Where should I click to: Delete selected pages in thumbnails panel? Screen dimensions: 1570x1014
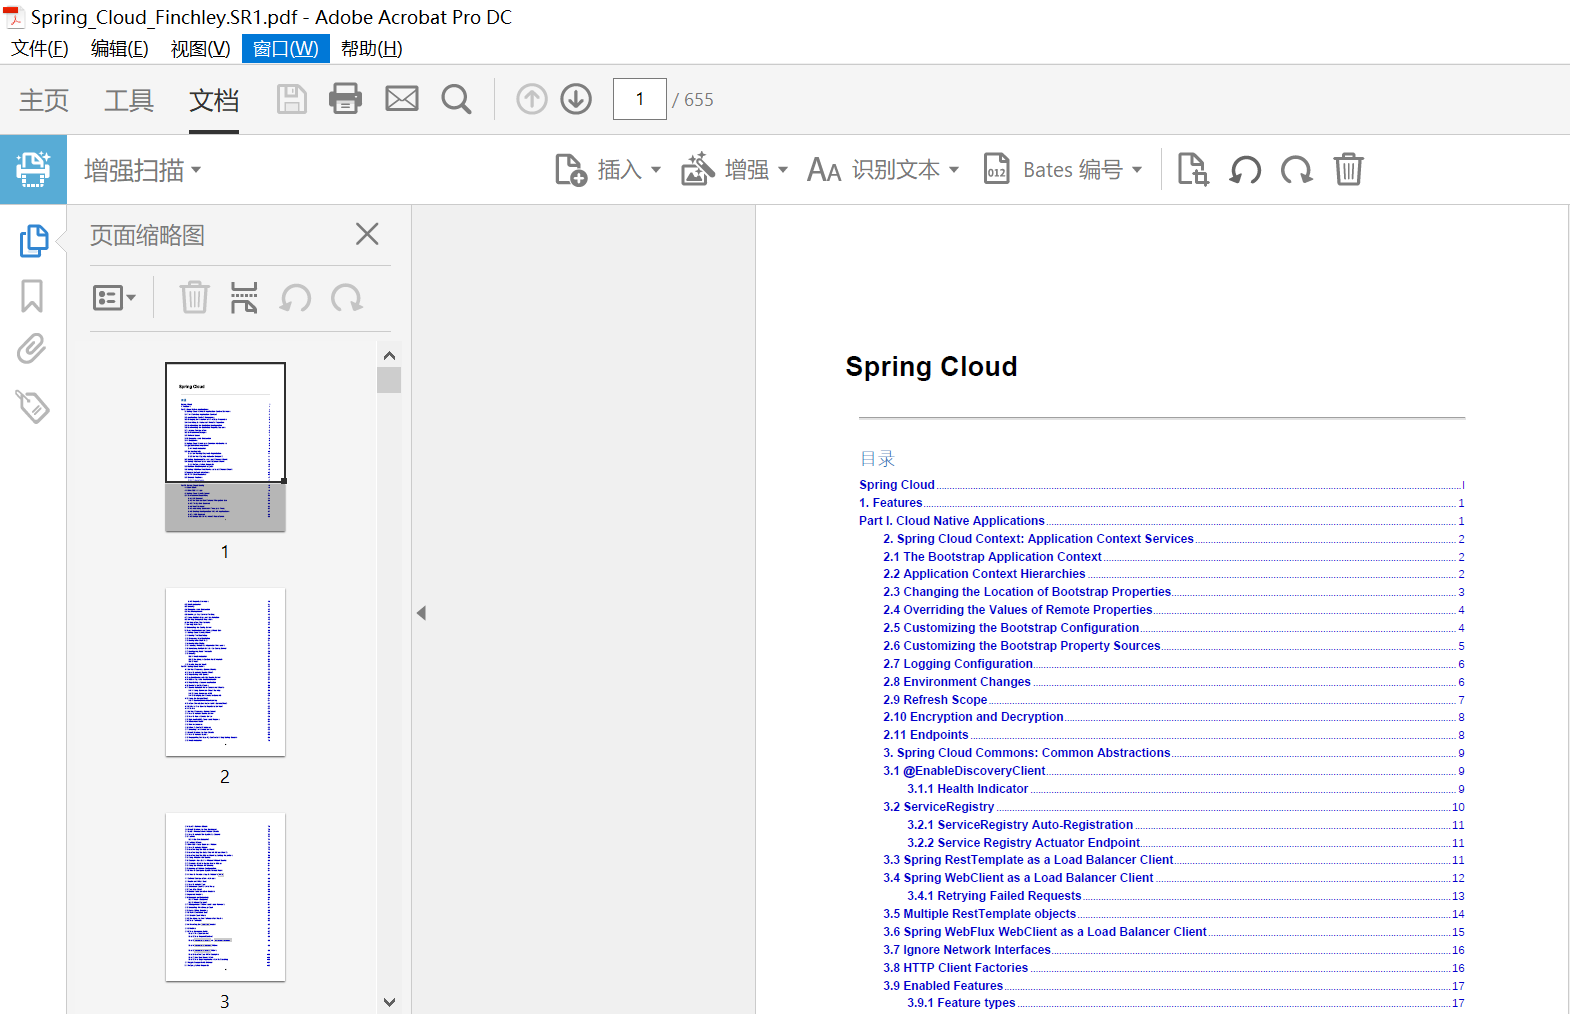[x=194, y=297]
